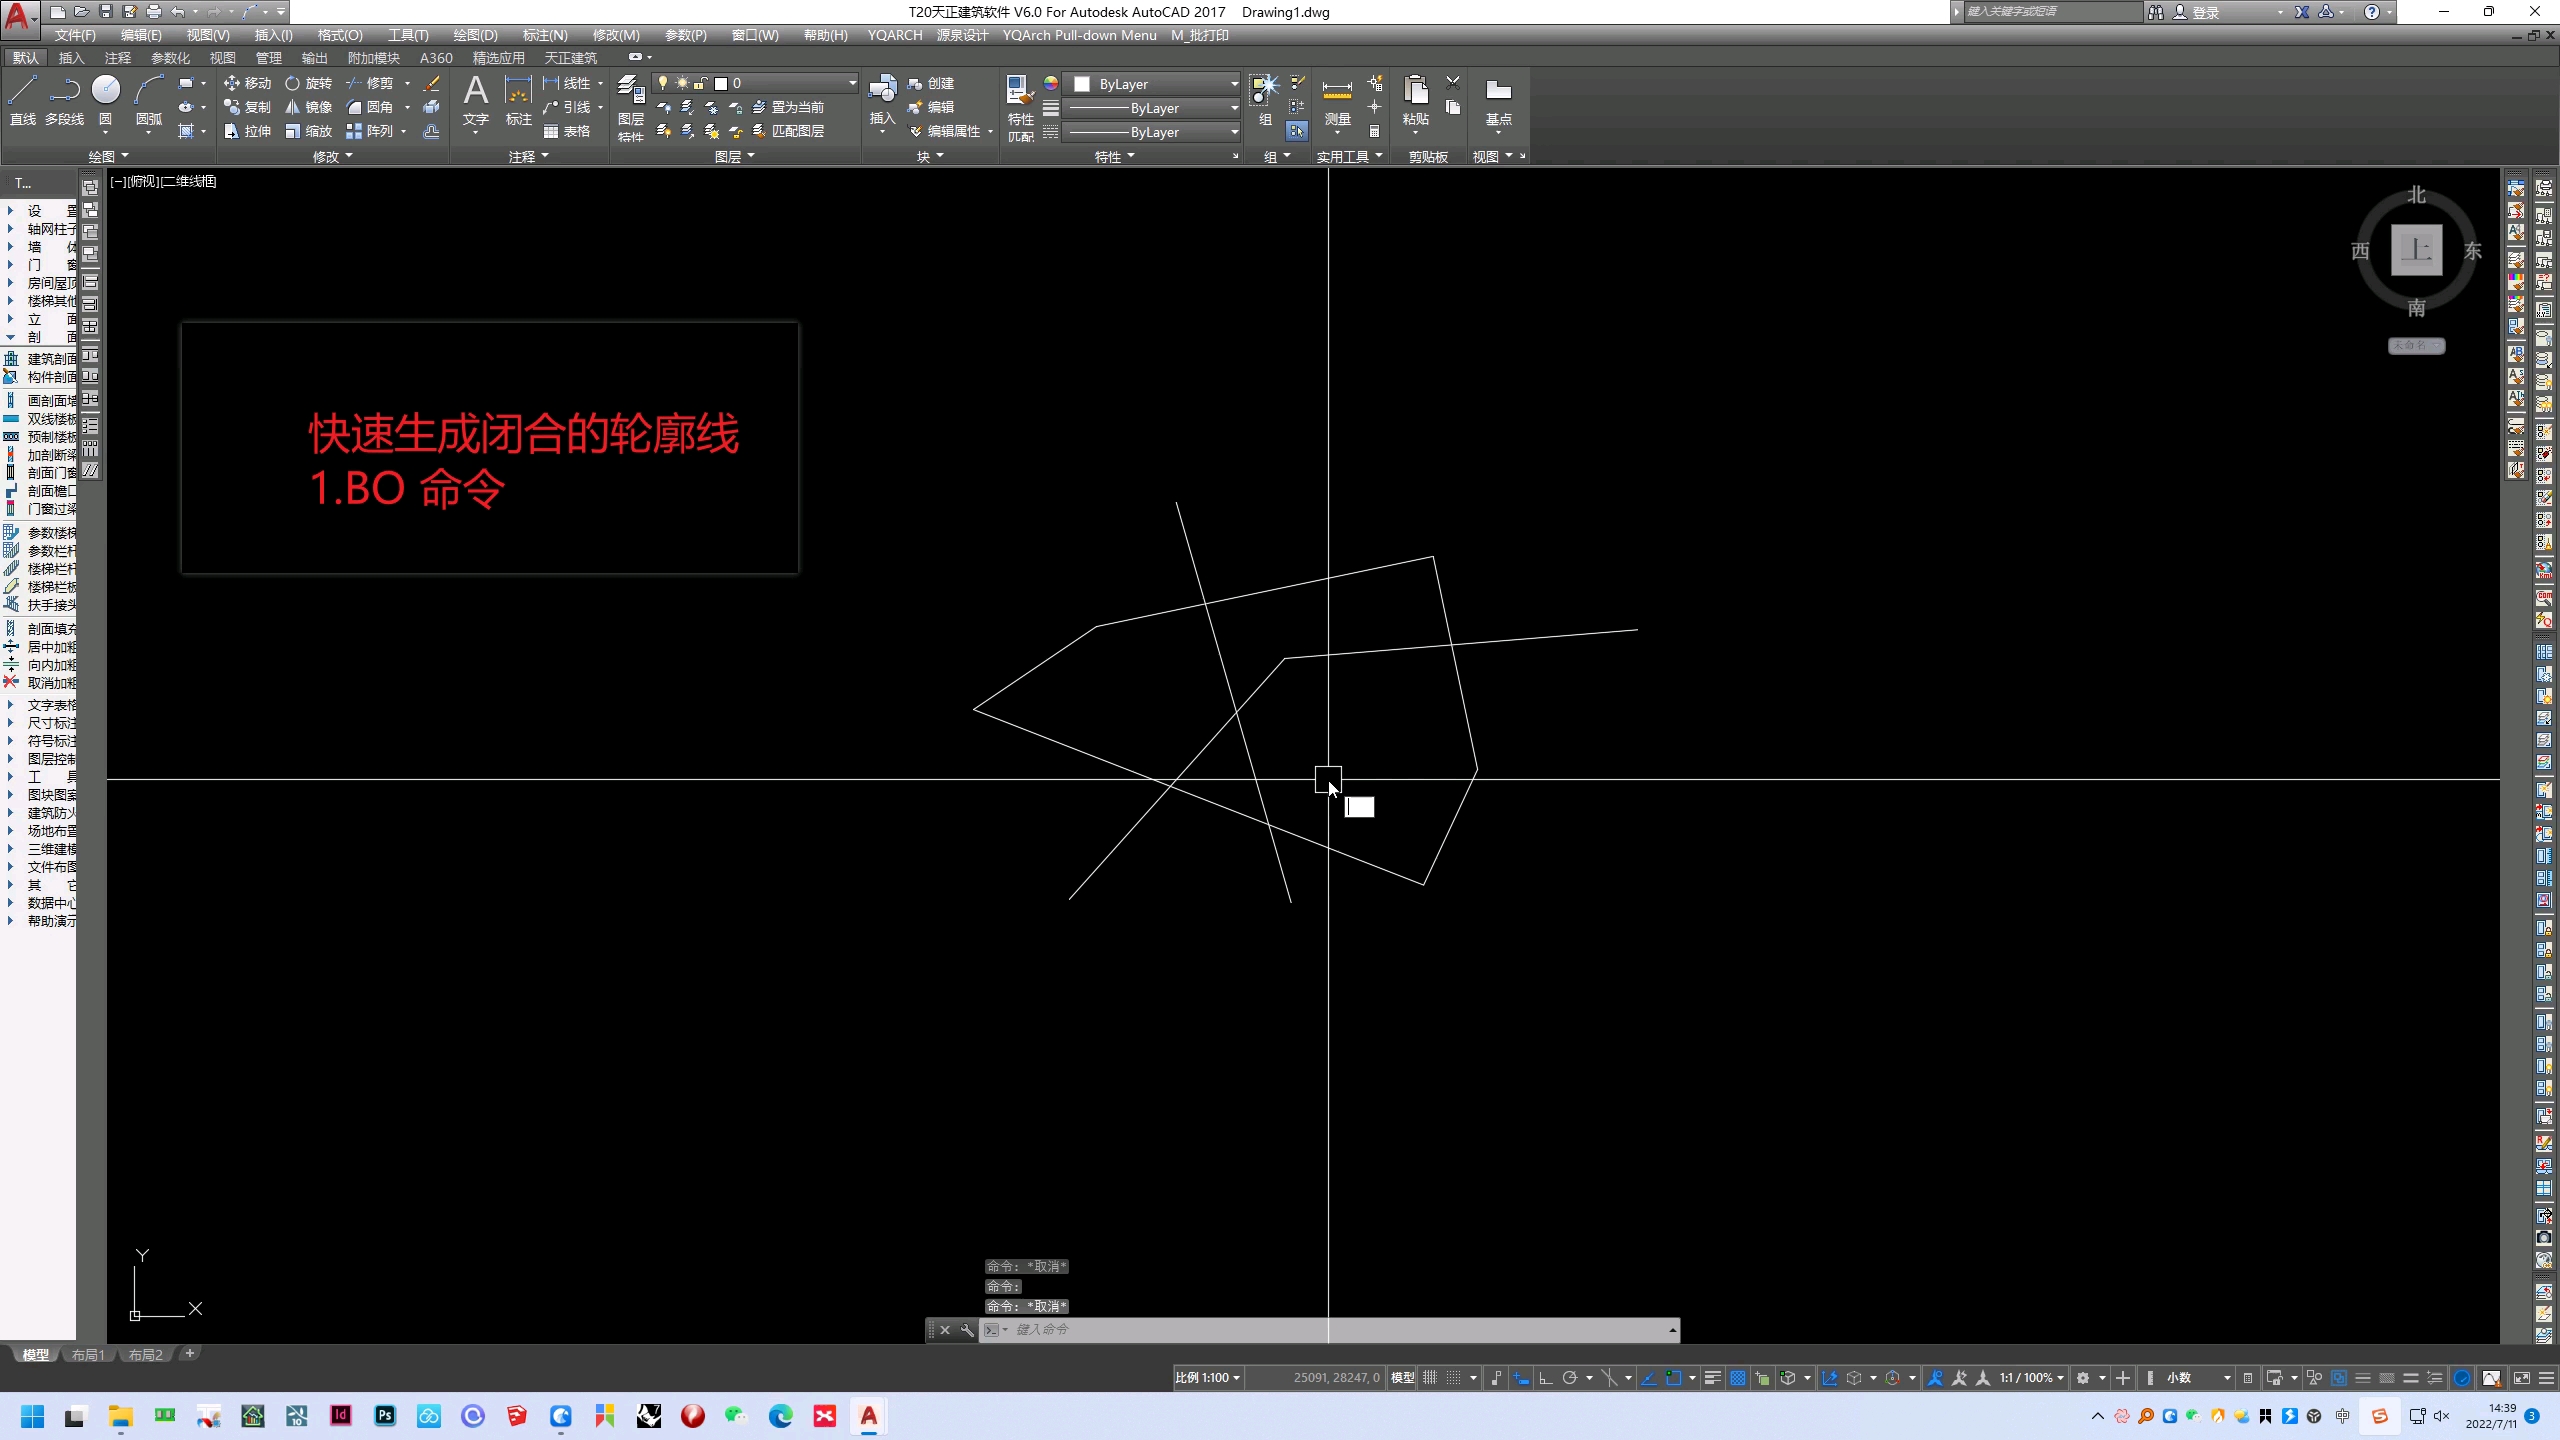Viewport: 2560px width, 1440px height.
Task: Toggle grid display in status bar
Action: coord(1430,1378)
